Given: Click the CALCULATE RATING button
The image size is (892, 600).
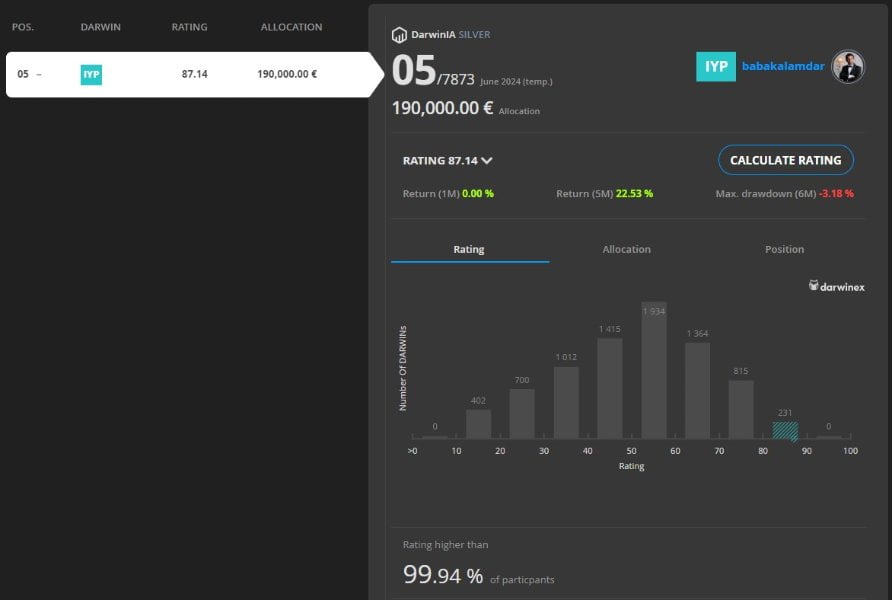Looking at the screenshot, I should pos(786,160).
